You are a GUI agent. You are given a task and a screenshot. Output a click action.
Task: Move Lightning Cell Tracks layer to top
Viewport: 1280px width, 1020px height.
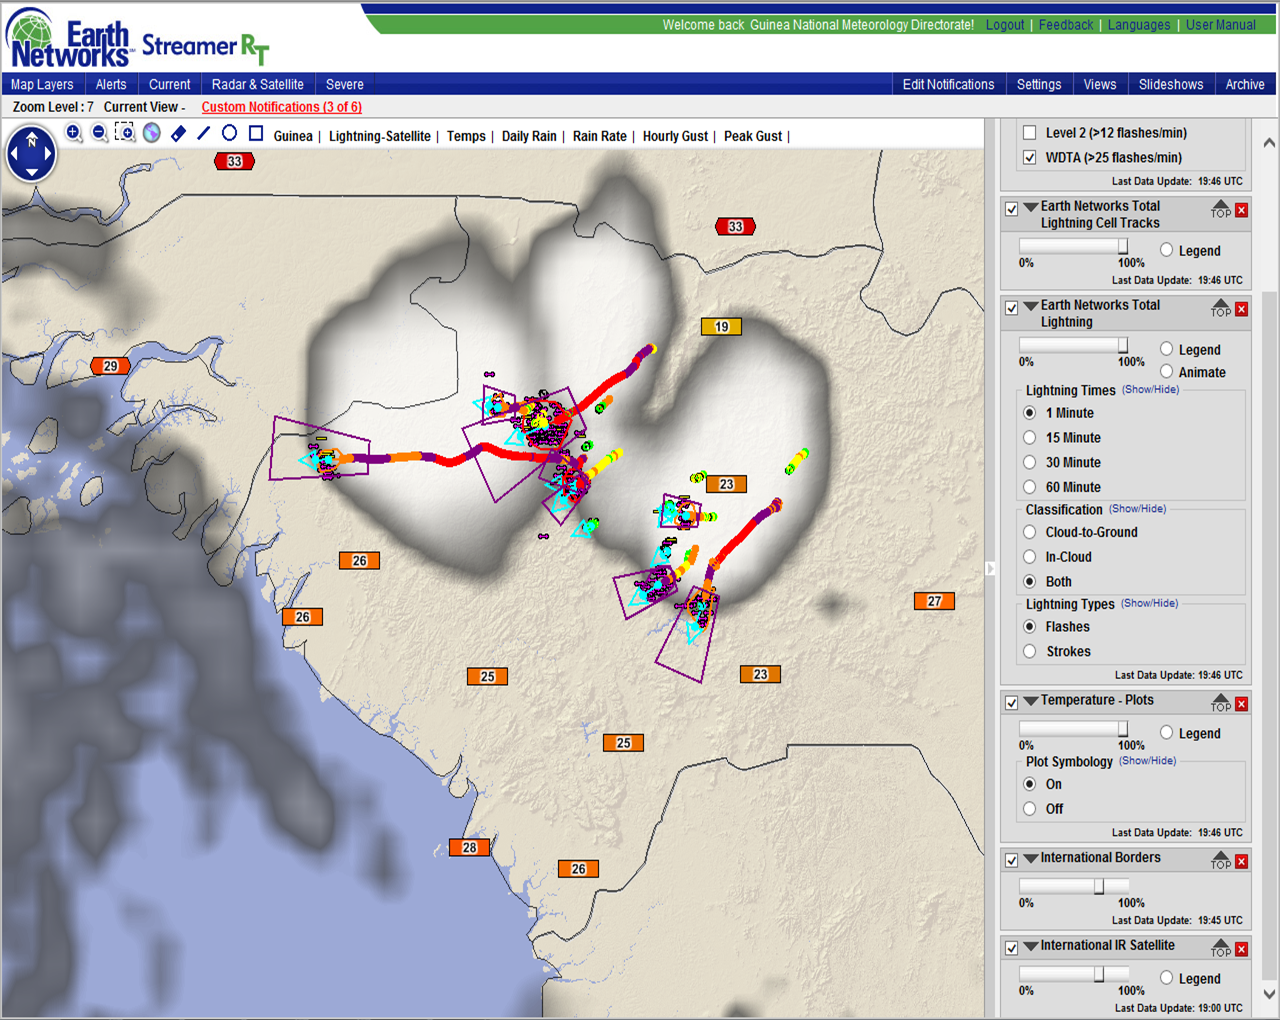(1221, 208)
